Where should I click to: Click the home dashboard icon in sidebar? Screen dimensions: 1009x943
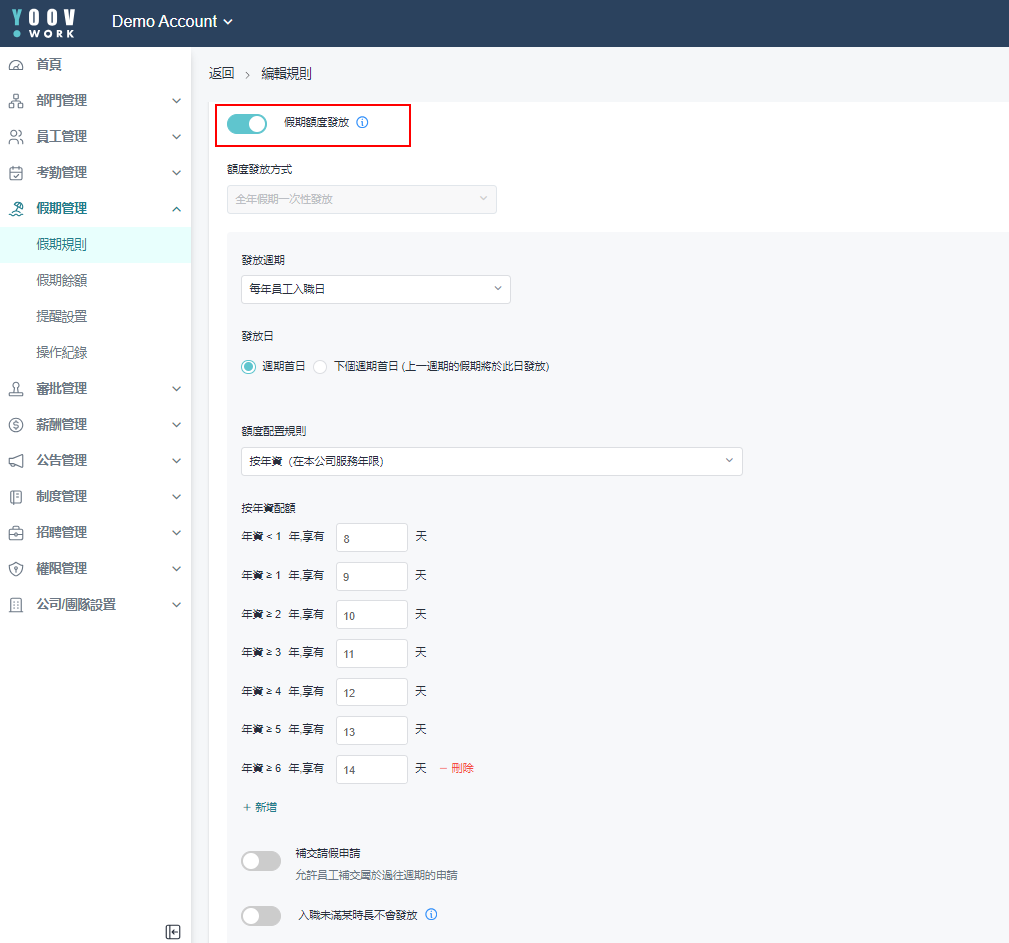(x=16, y=65)
